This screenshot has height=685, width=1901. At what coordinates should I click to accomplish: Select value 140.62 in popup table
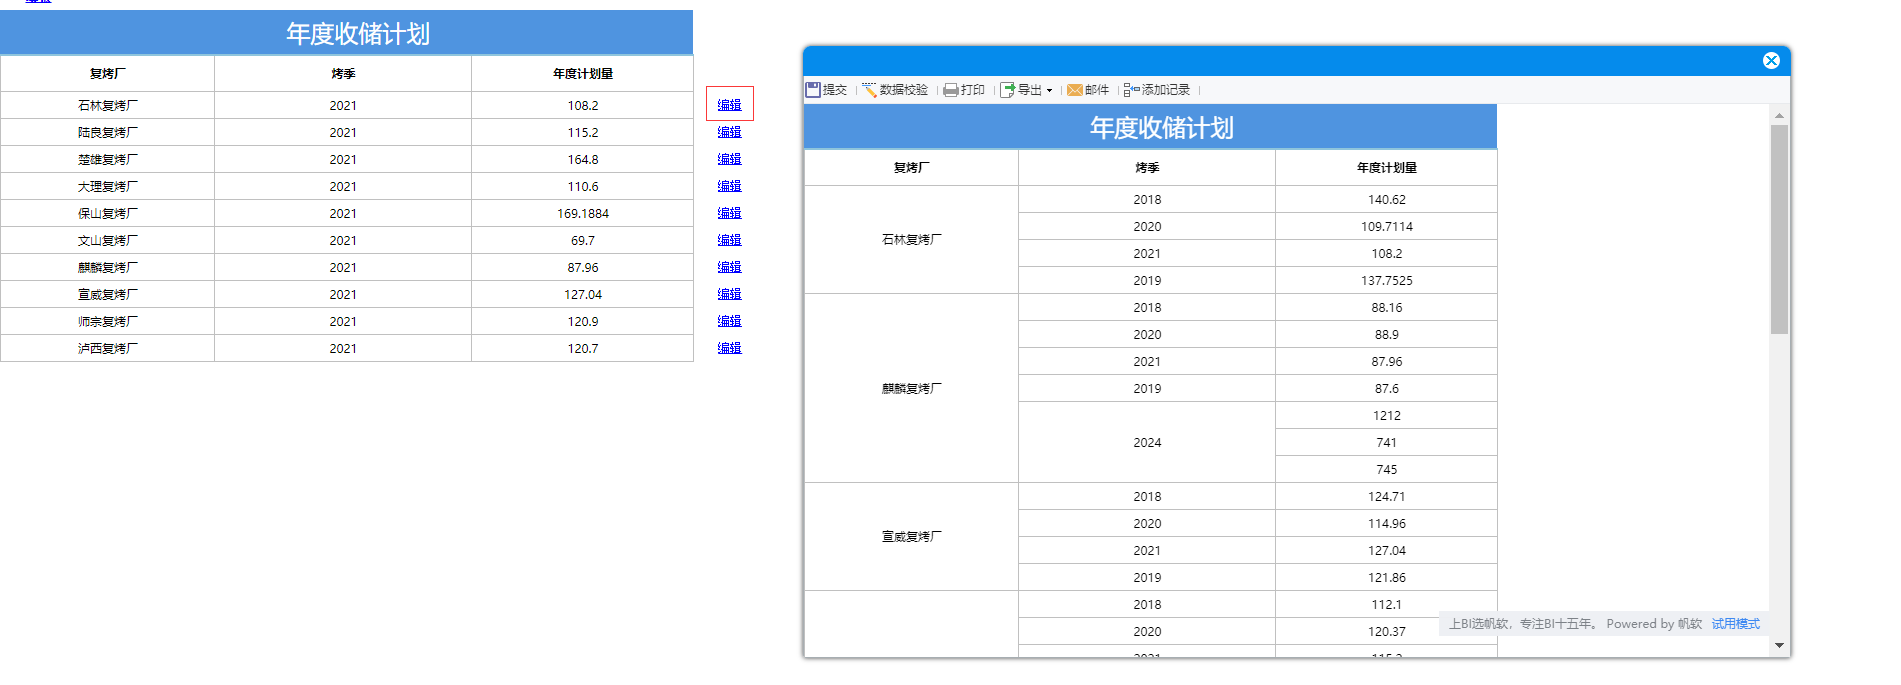click(1387, 199)
